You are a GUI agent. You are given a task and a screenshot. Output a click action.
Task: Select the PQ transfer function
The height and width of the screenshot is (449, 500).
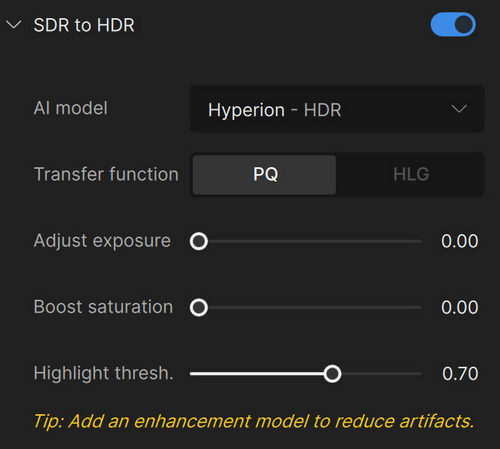click(264, 174)
